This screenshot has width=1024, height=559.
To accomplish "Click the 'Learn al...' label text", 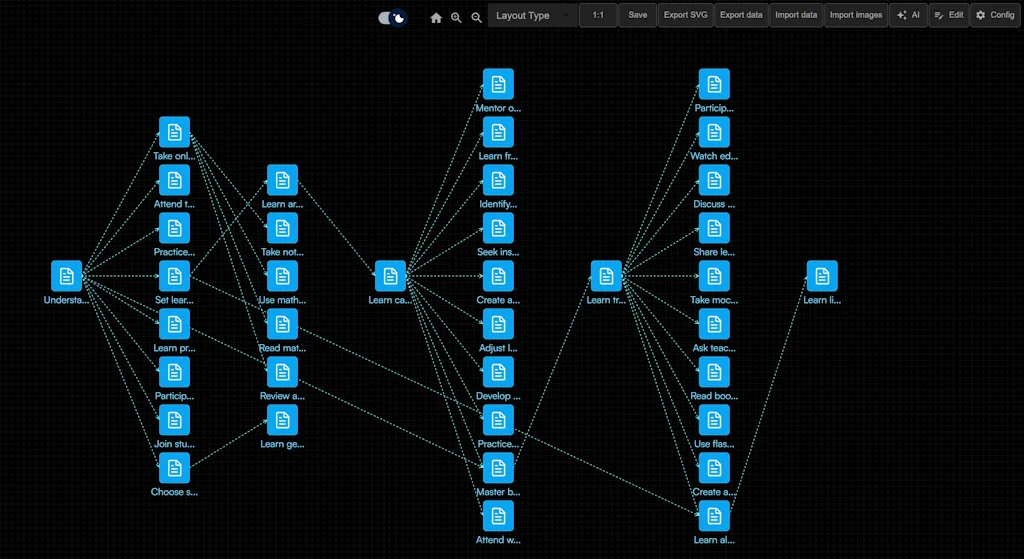I will (x=714, y=540).
